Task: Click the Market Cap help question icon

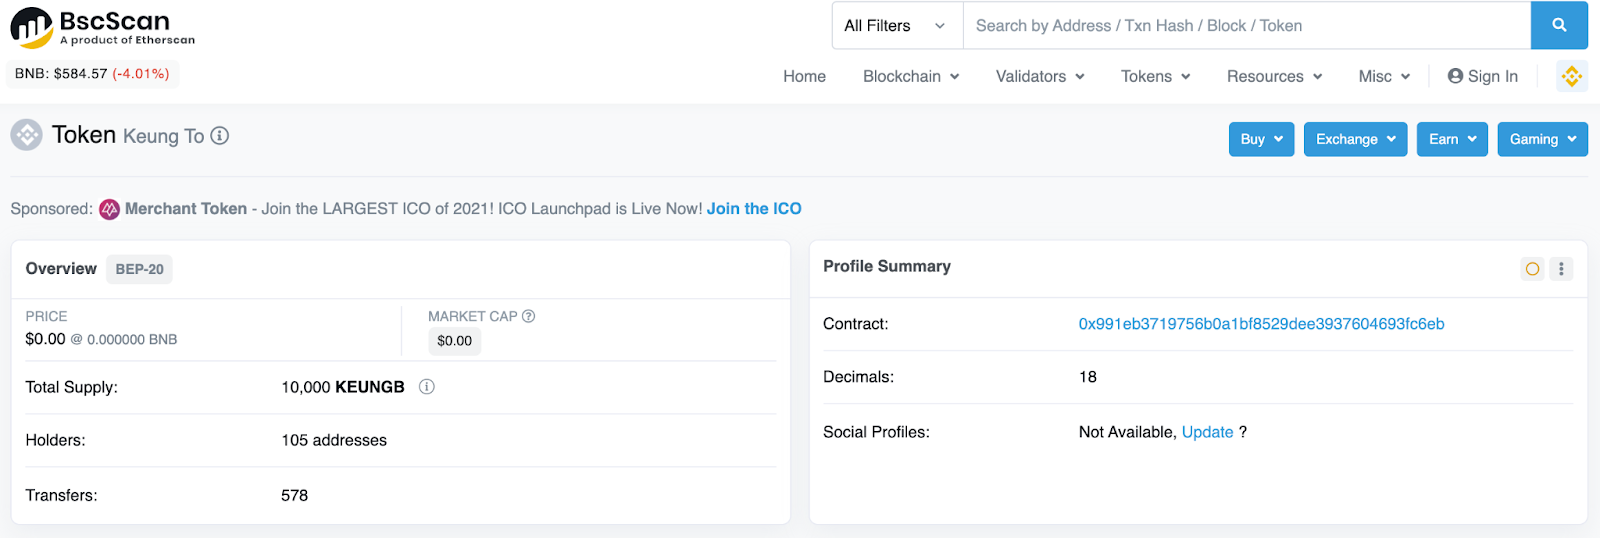Action: click(x=529, y=316)
